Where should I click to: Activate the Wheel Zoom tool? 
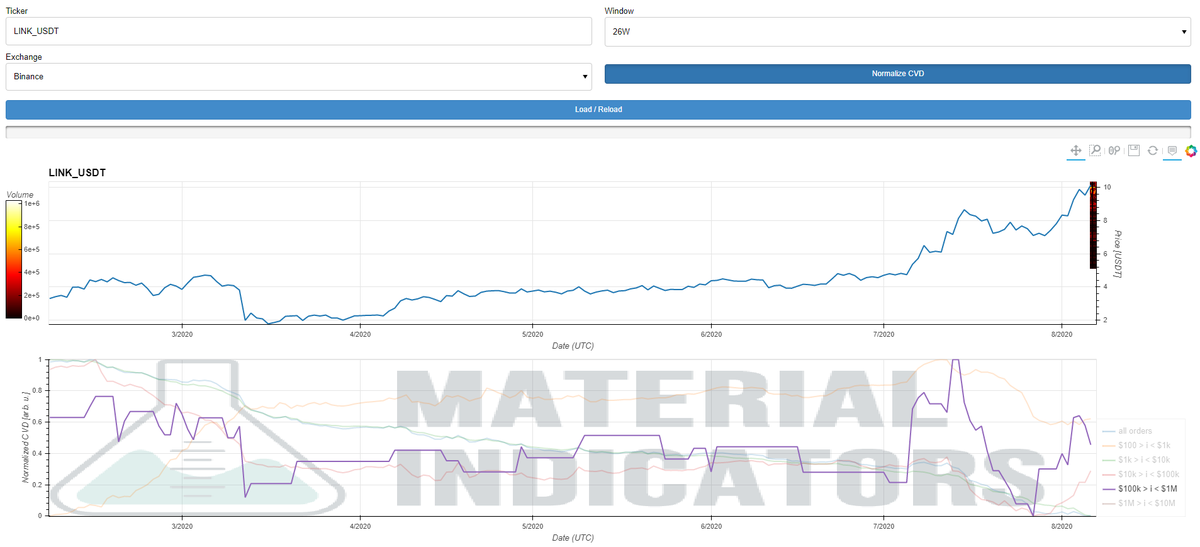click(x=1114, y=150)
